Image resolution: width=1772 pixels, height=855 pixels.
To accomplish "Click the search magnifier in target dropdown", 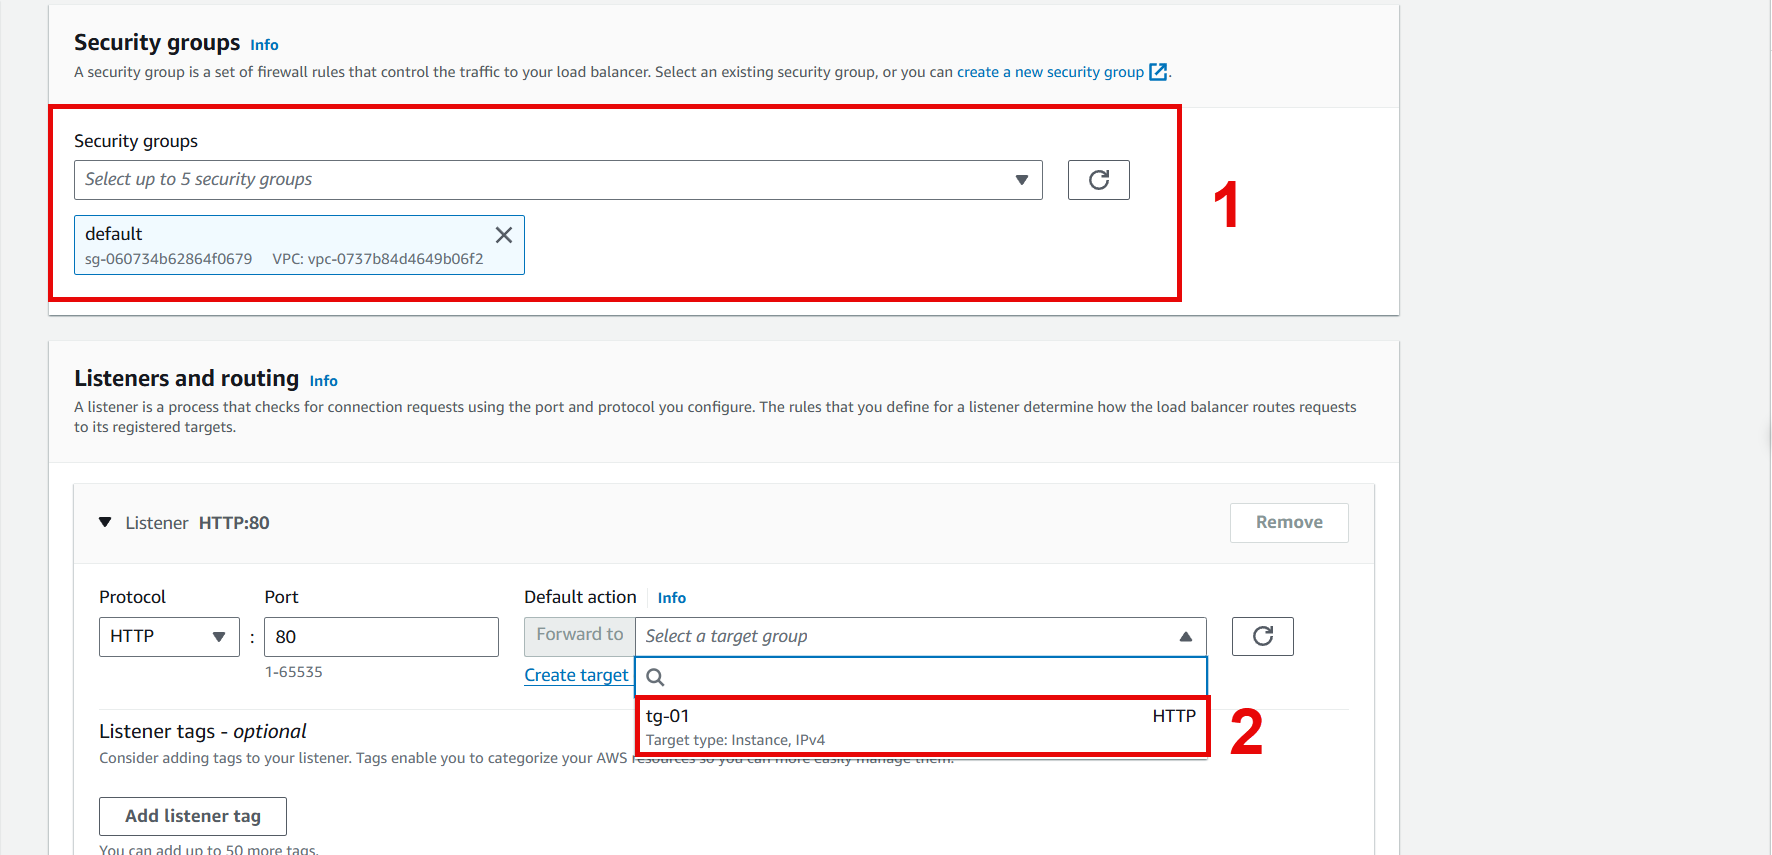I will coord(655,677).
